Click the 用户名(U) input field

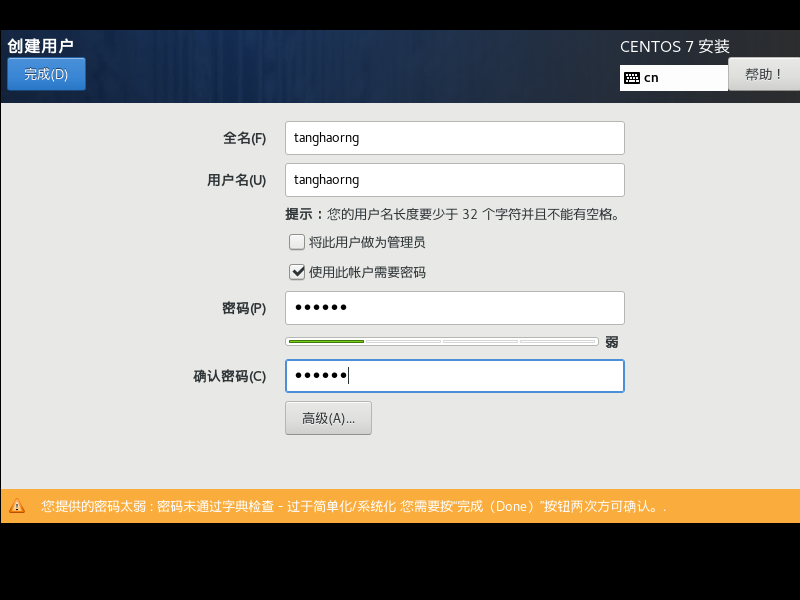[x=454, y=180]
